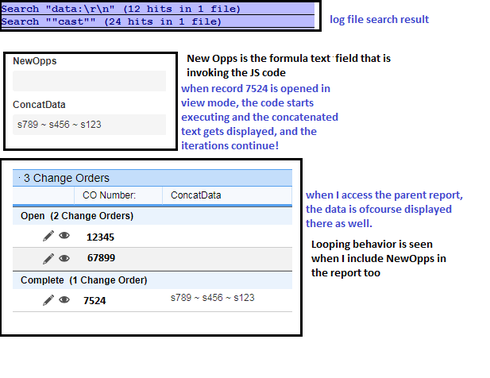Collapse the Complete (1 Change Order) group
Image resolution: width=490 pixels, height=378 pixels.
tap(84, 280)
